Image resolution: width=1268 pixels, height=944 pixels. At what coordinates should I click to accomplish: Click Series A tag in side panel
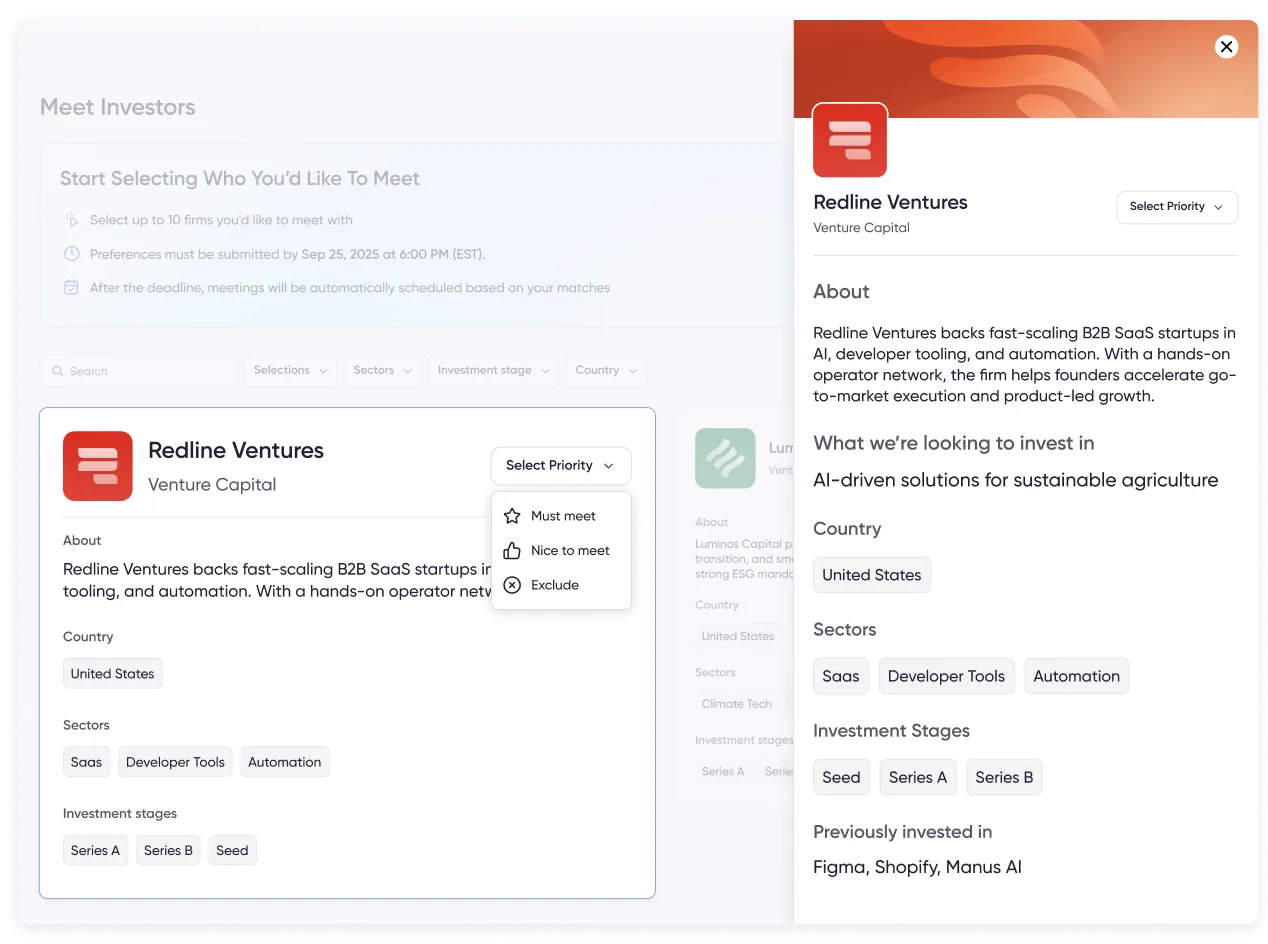tap(918, 777)
